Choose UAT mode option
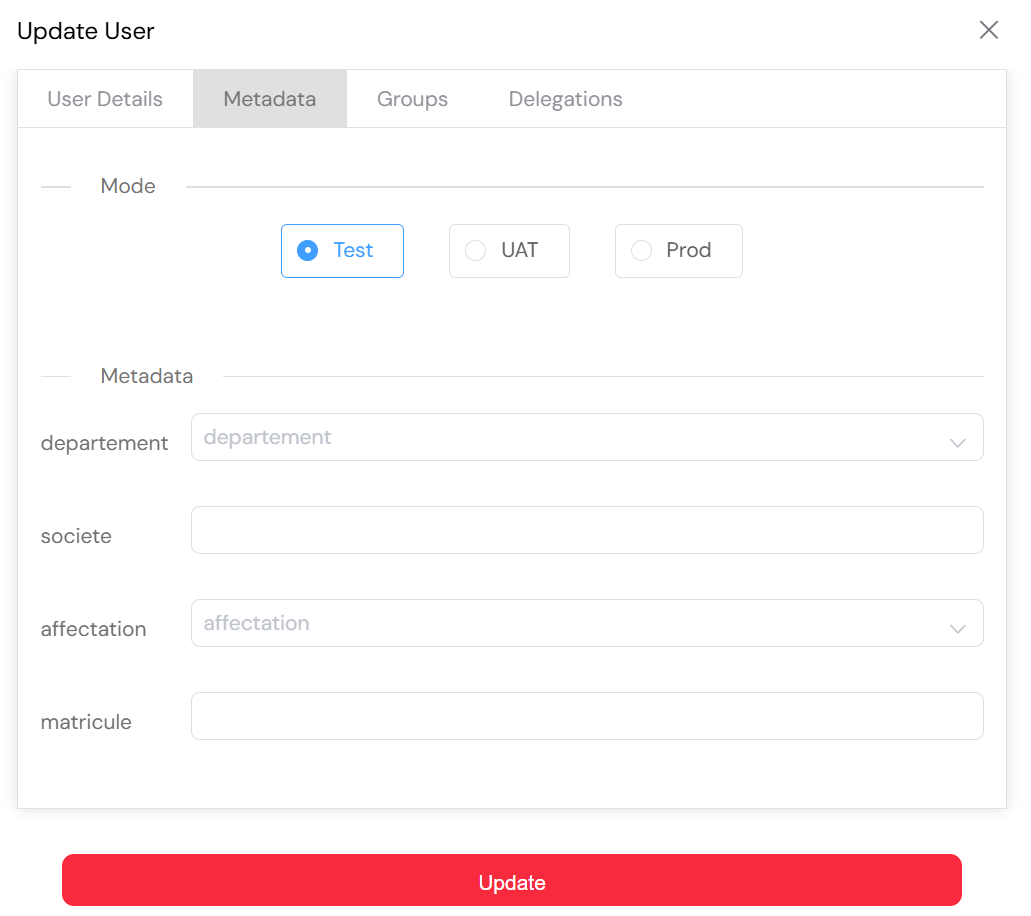The width and height of the screenshot is (1031, 916). (x=509, y=251)
